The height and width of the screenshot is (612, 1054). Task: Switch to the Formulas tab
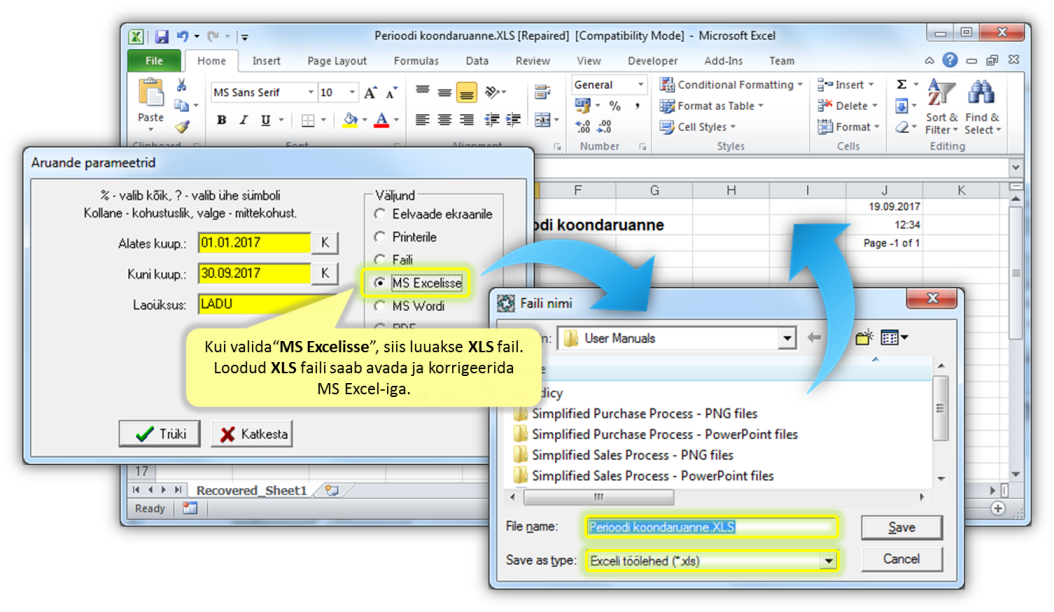tap(416, 61)
